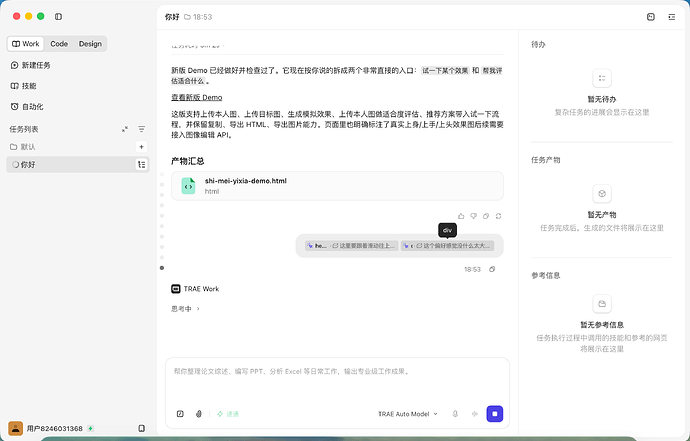Screen dimensions: 690x441
Task: Click the square icon left of paperclip
Action: click(180, 414)
